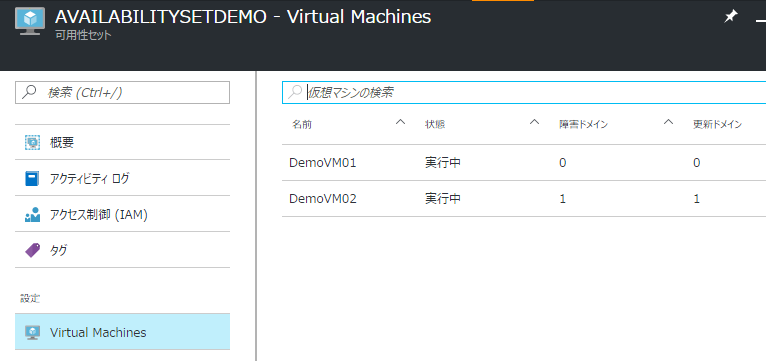The width and height of the screenshot is (766, 361).
Task: Focus the 検索 (Ctrl+/) sidebar search box
Action: tap(122, 92)
